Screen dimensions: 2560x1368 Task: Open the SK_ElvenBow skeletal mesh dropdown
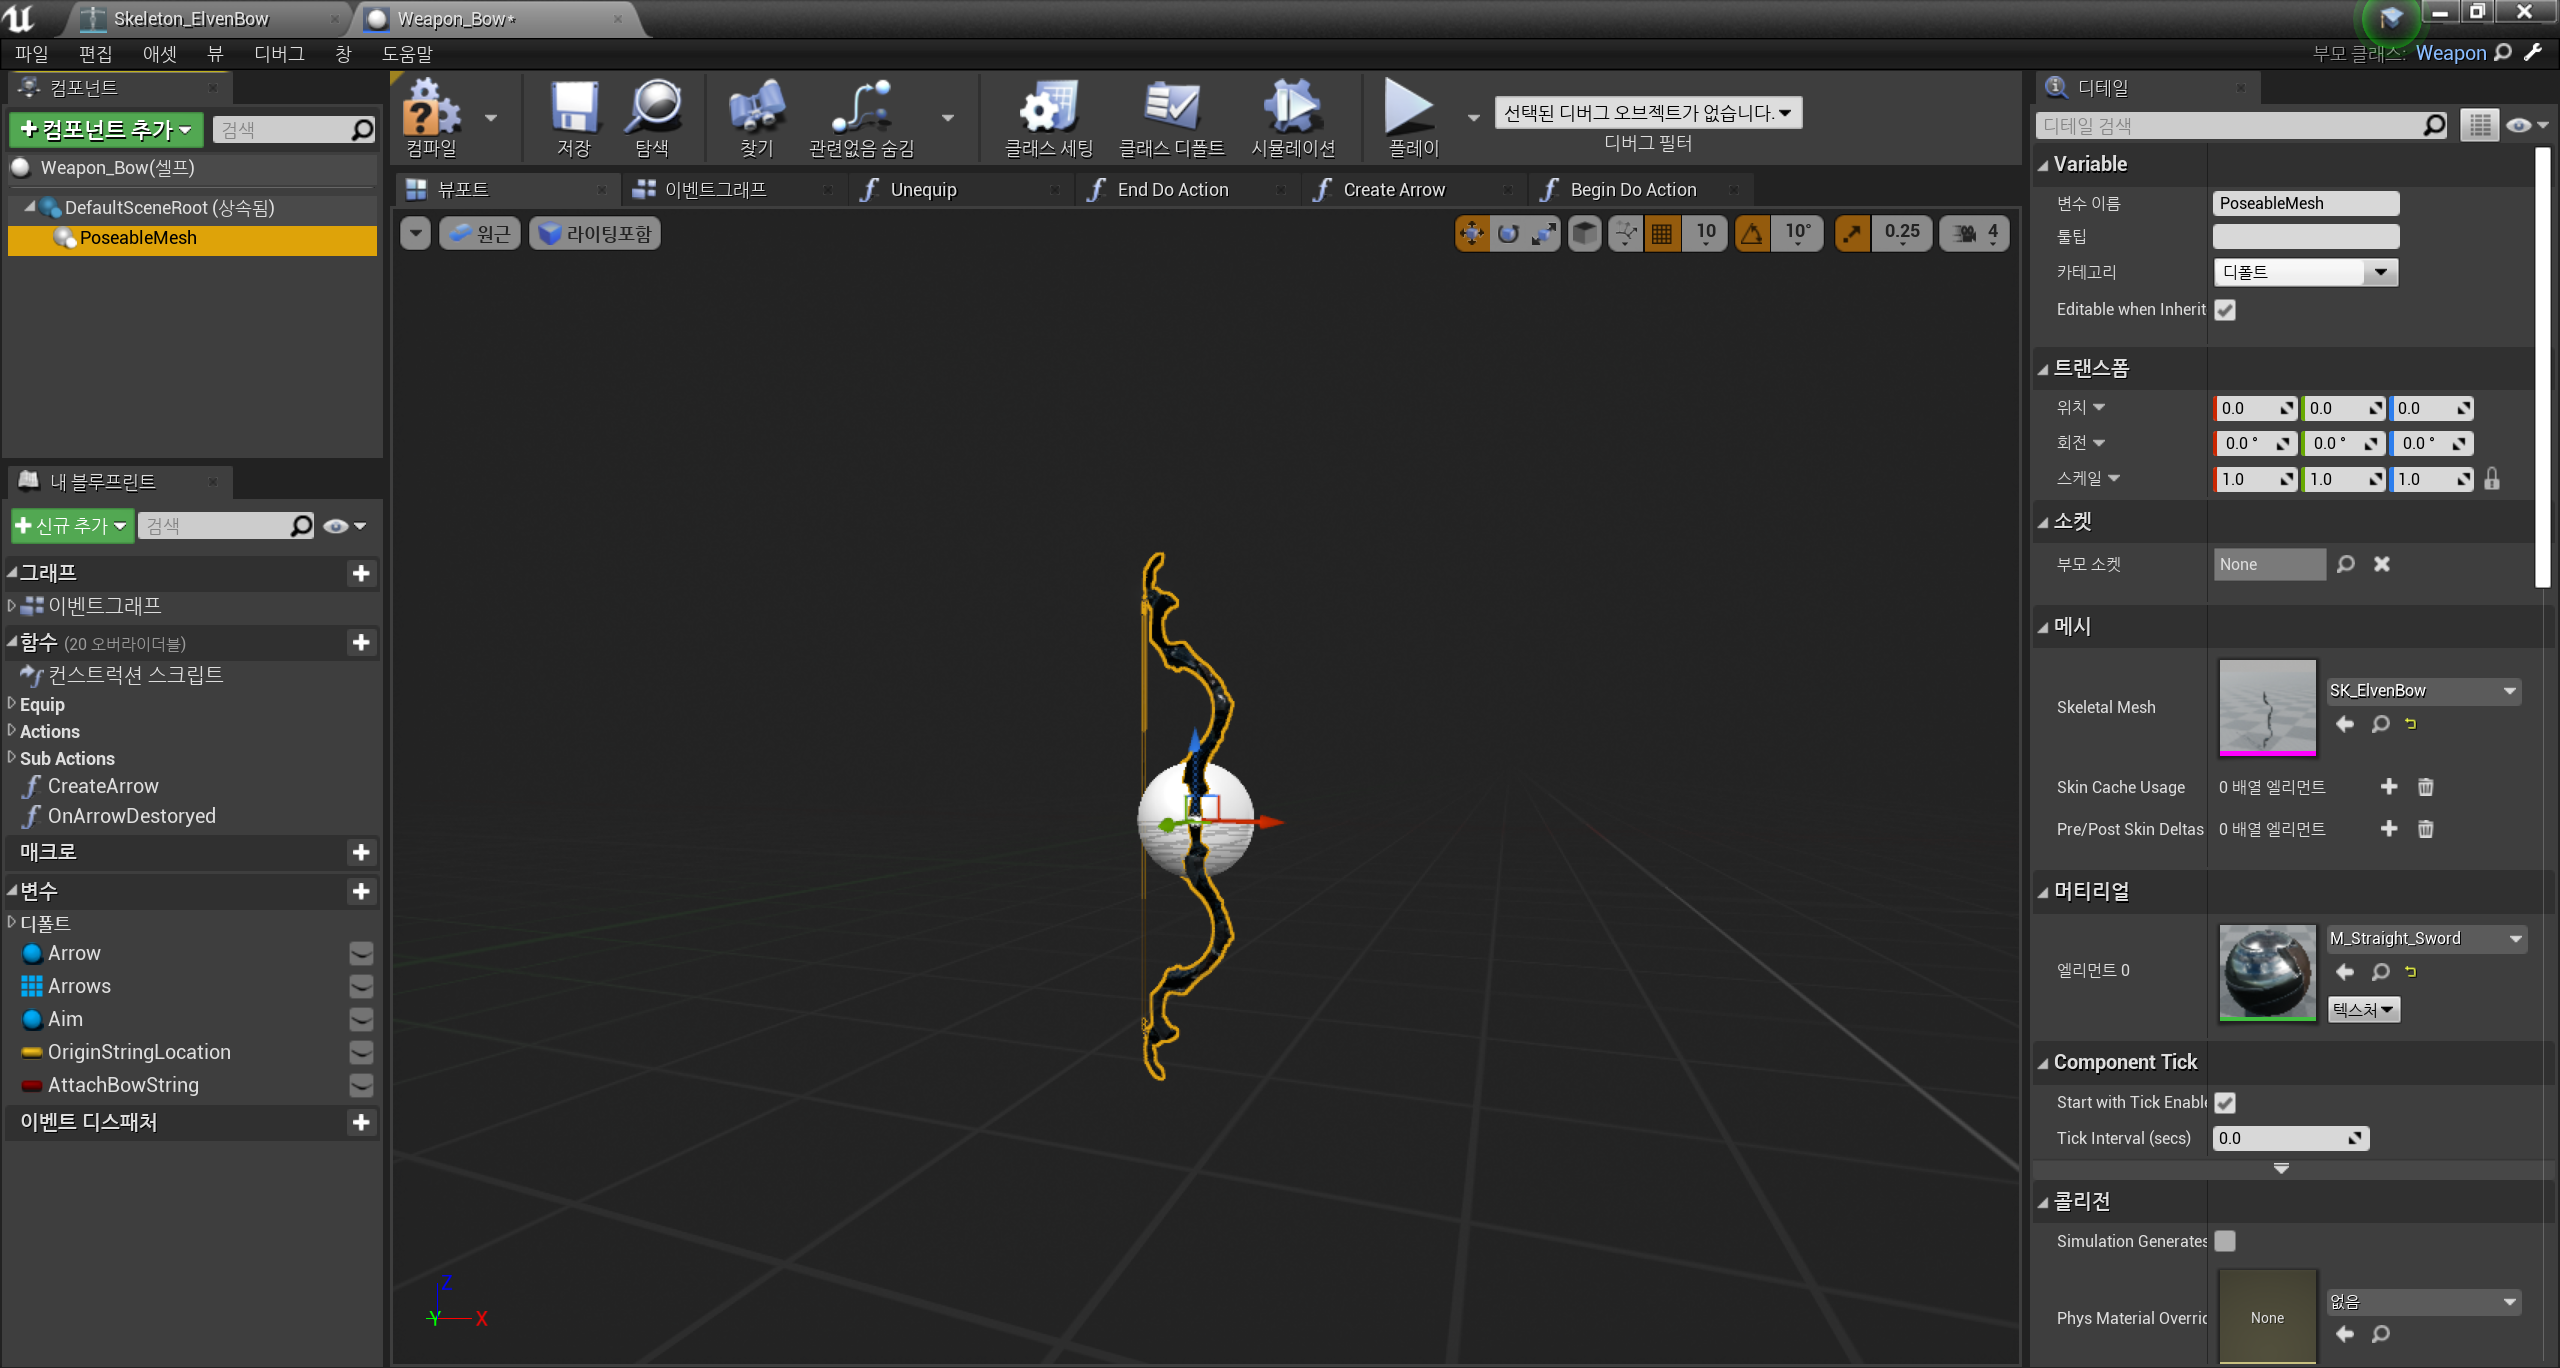point(2422,690)
